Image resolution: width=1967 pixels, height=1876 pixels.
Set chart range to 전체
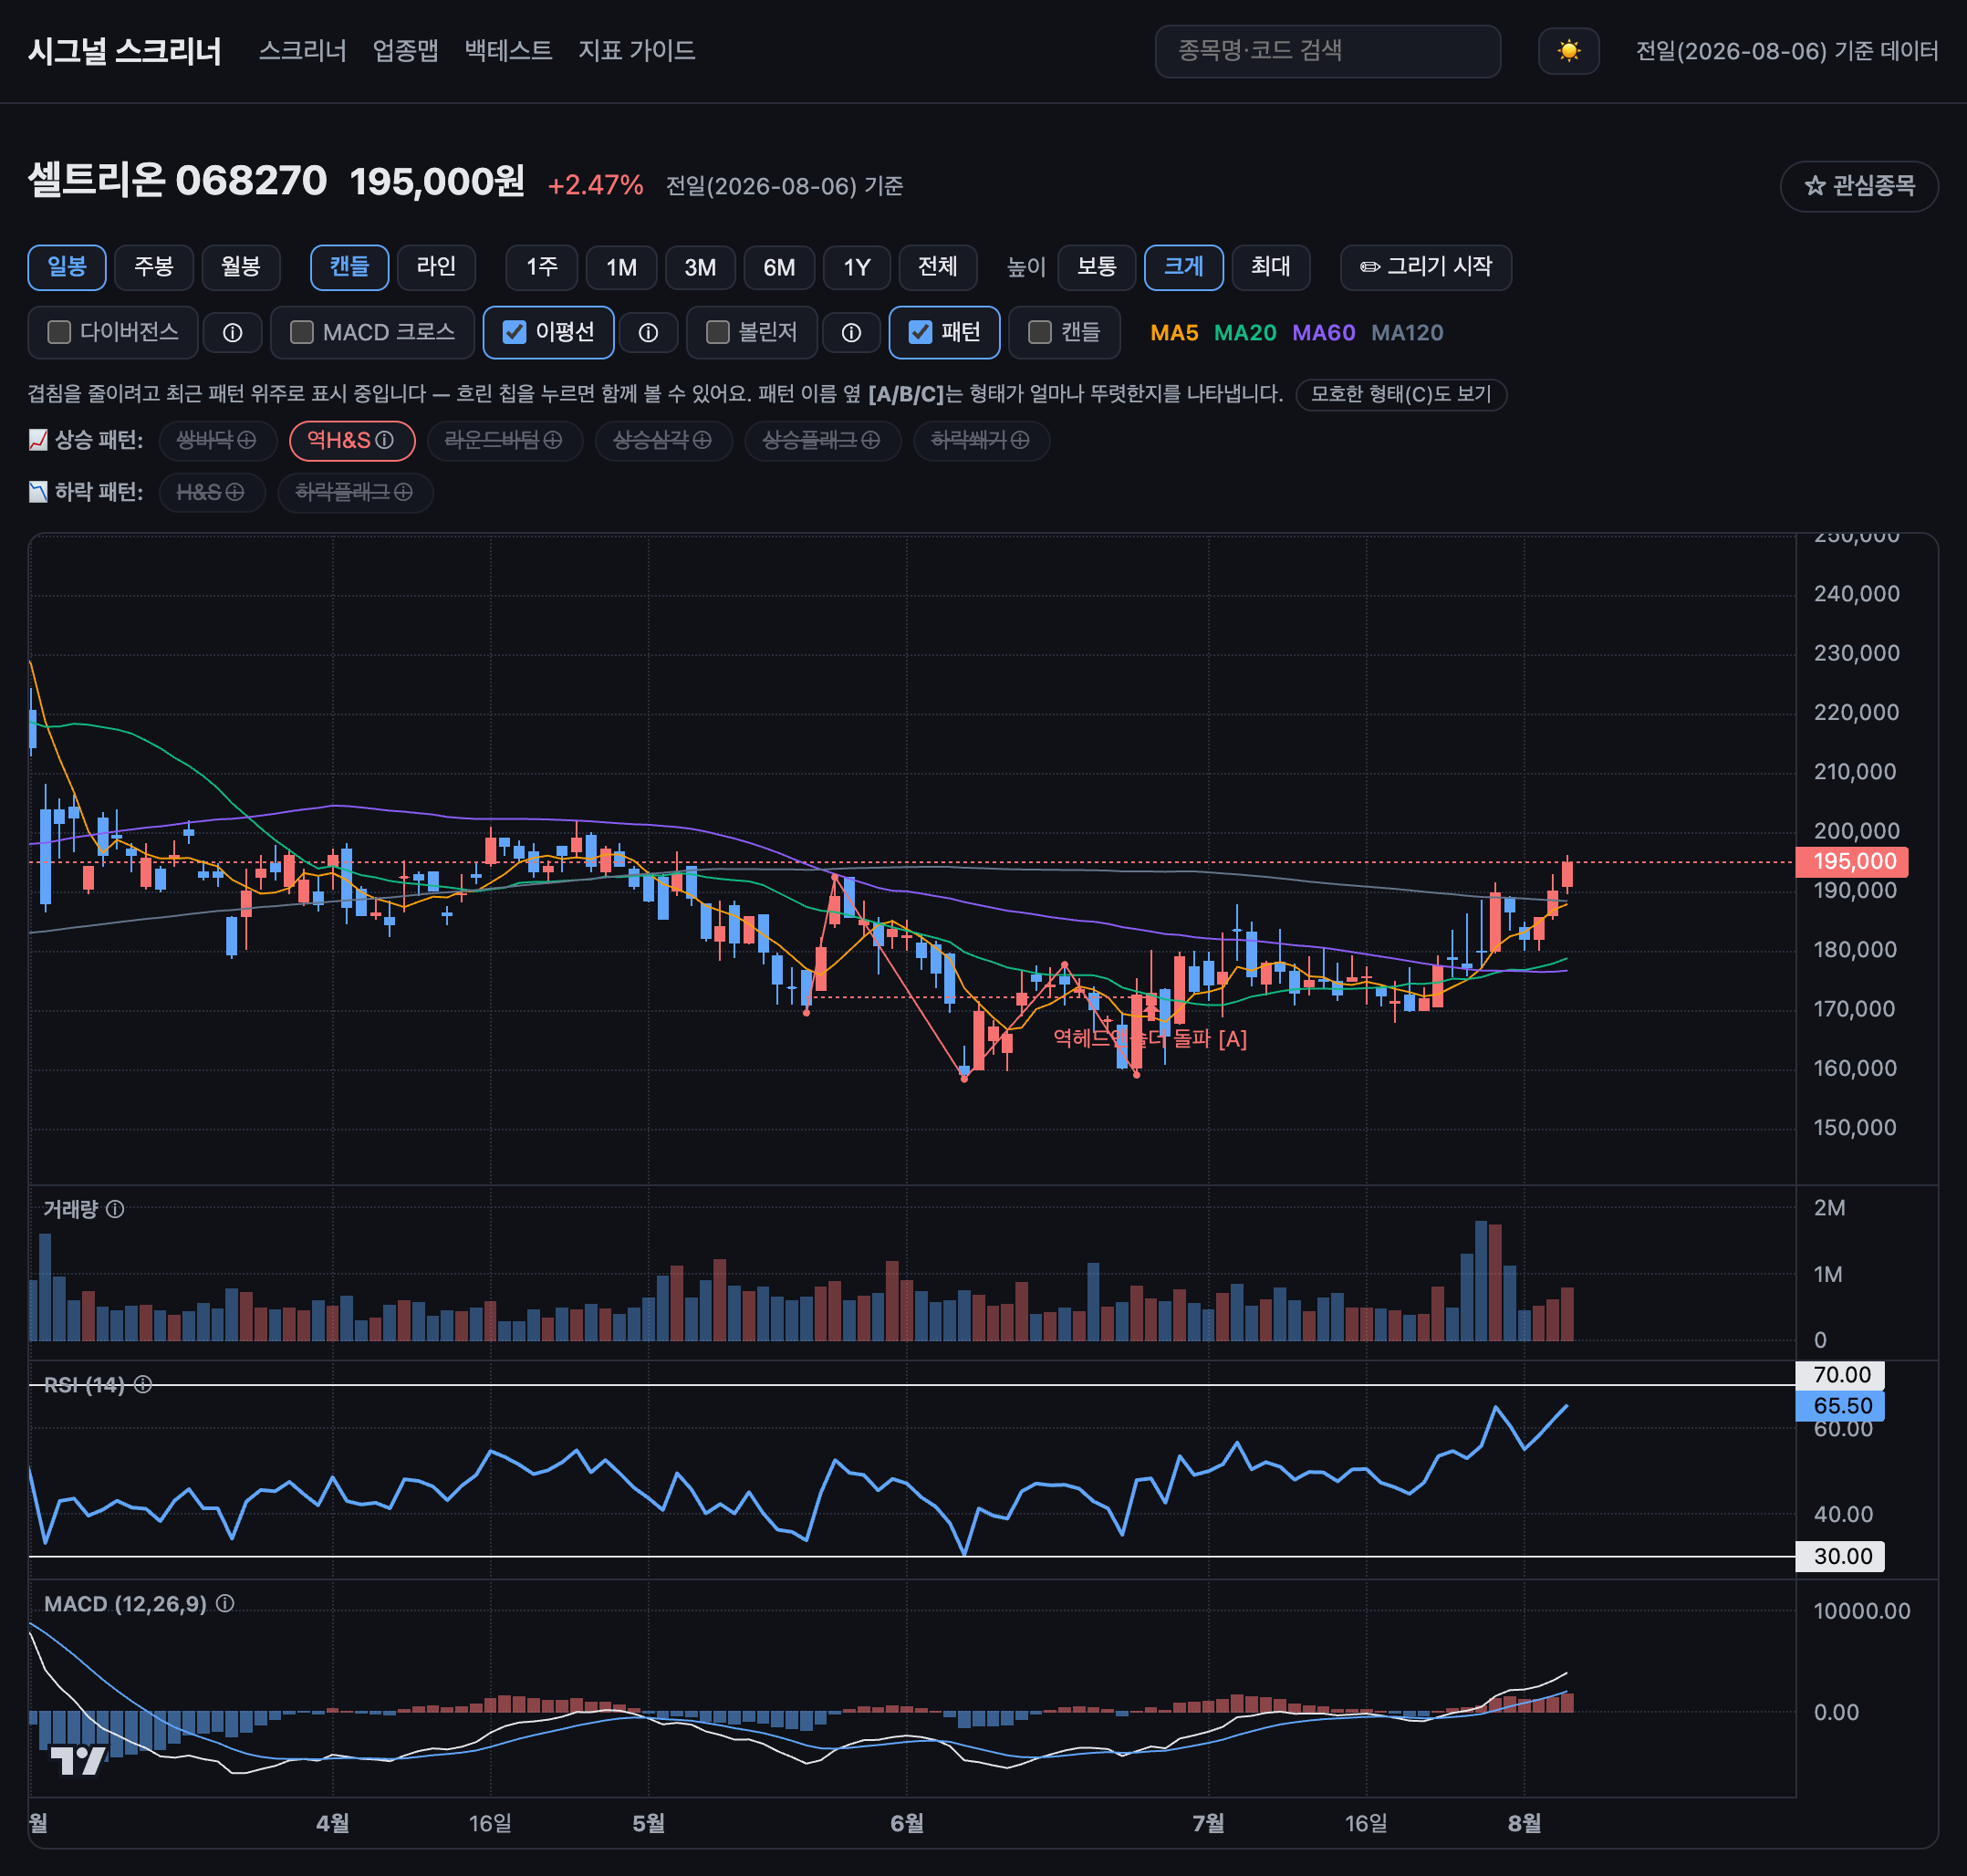938,267
